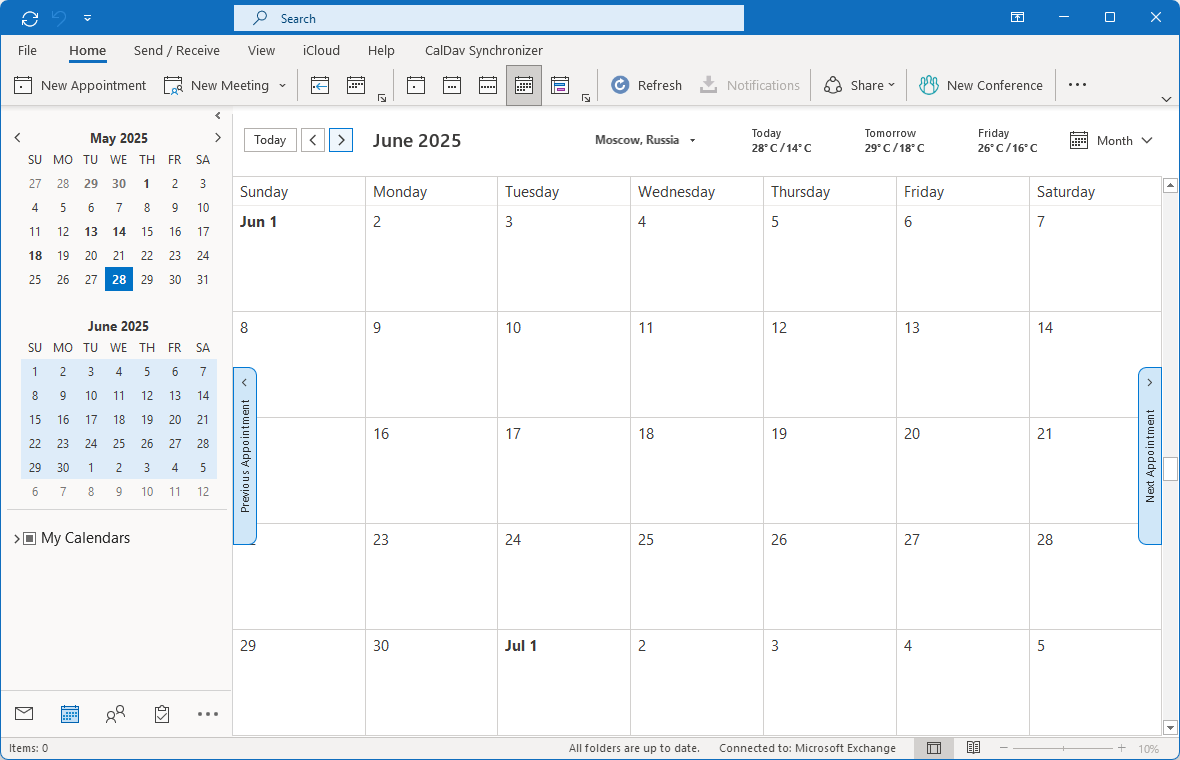Select May 28 in the mini calendar
This screenshot has height=760, width=1180.
point(119,279)
